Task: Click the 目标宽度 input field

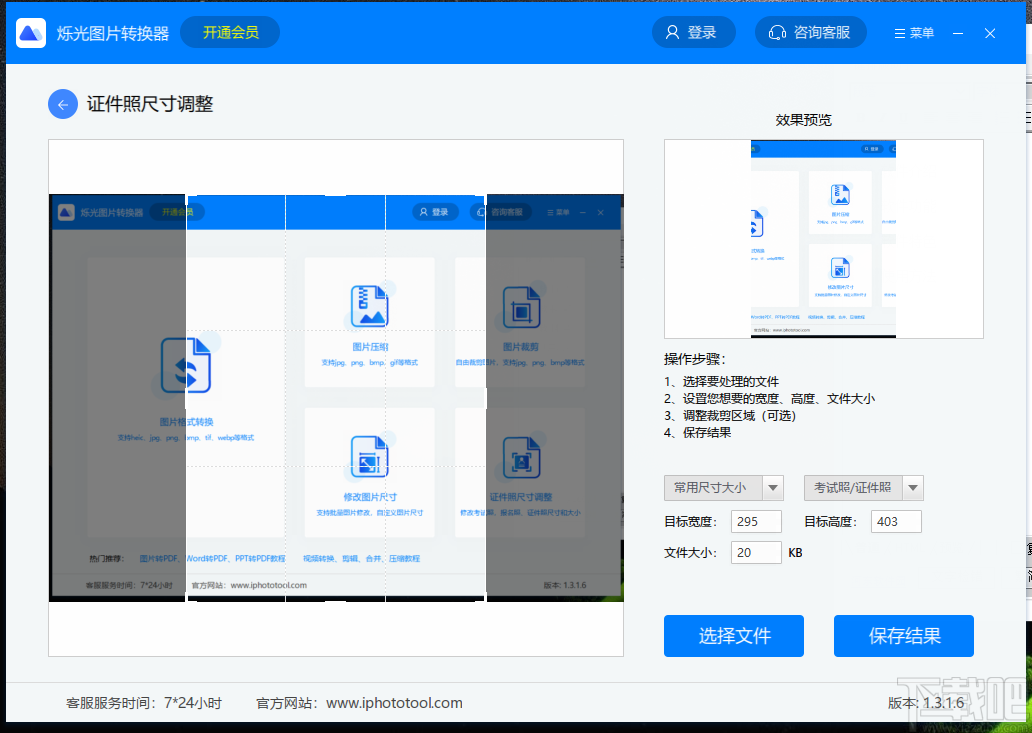Action: coord(756,521)
